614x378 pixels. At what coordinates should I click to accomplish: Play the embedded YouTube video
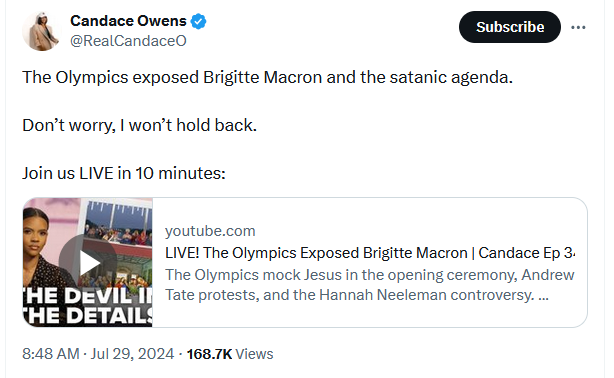click(x=88, y=262)
